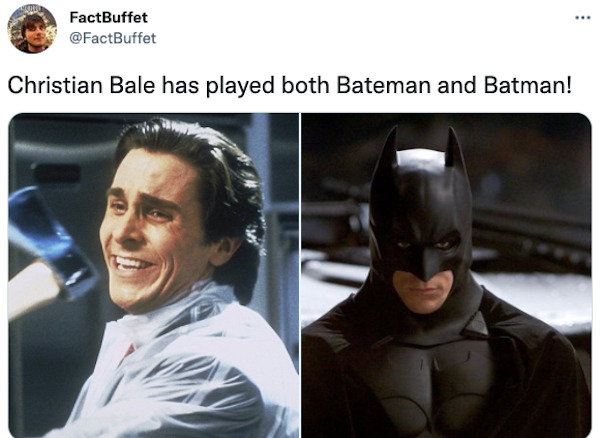The image size is (600, 438).
Task: Click the name Christian Bale in tweet
Action: [81, 85]
